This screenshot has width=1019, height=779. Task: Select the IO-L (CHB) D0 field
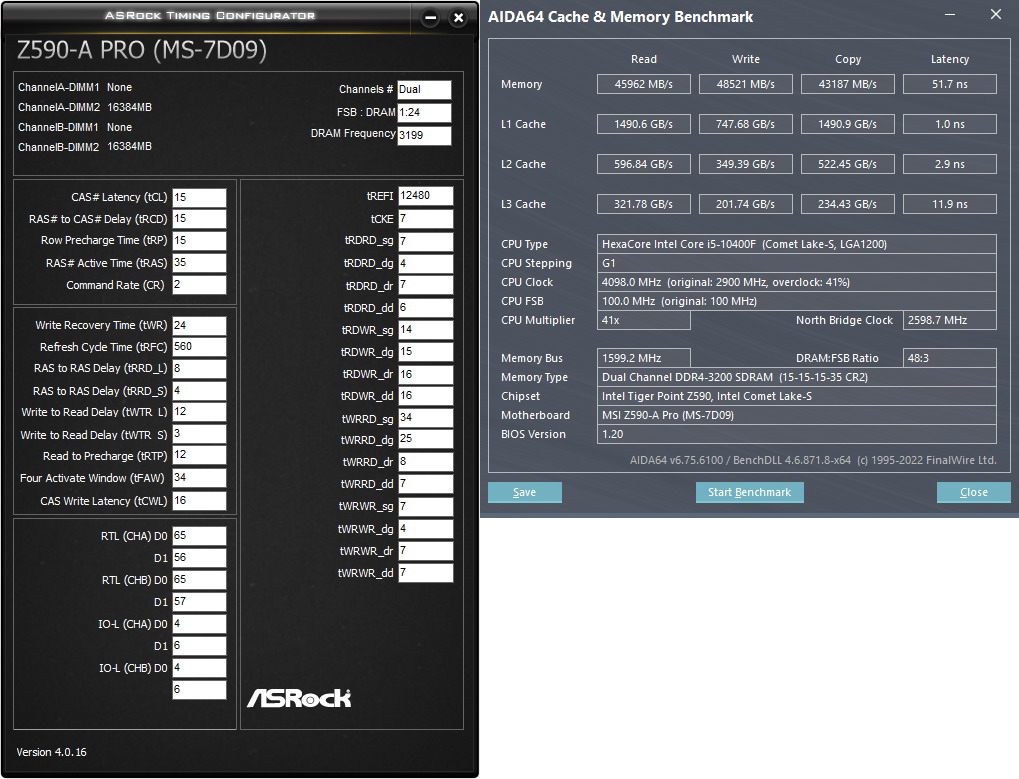[200, 668]
